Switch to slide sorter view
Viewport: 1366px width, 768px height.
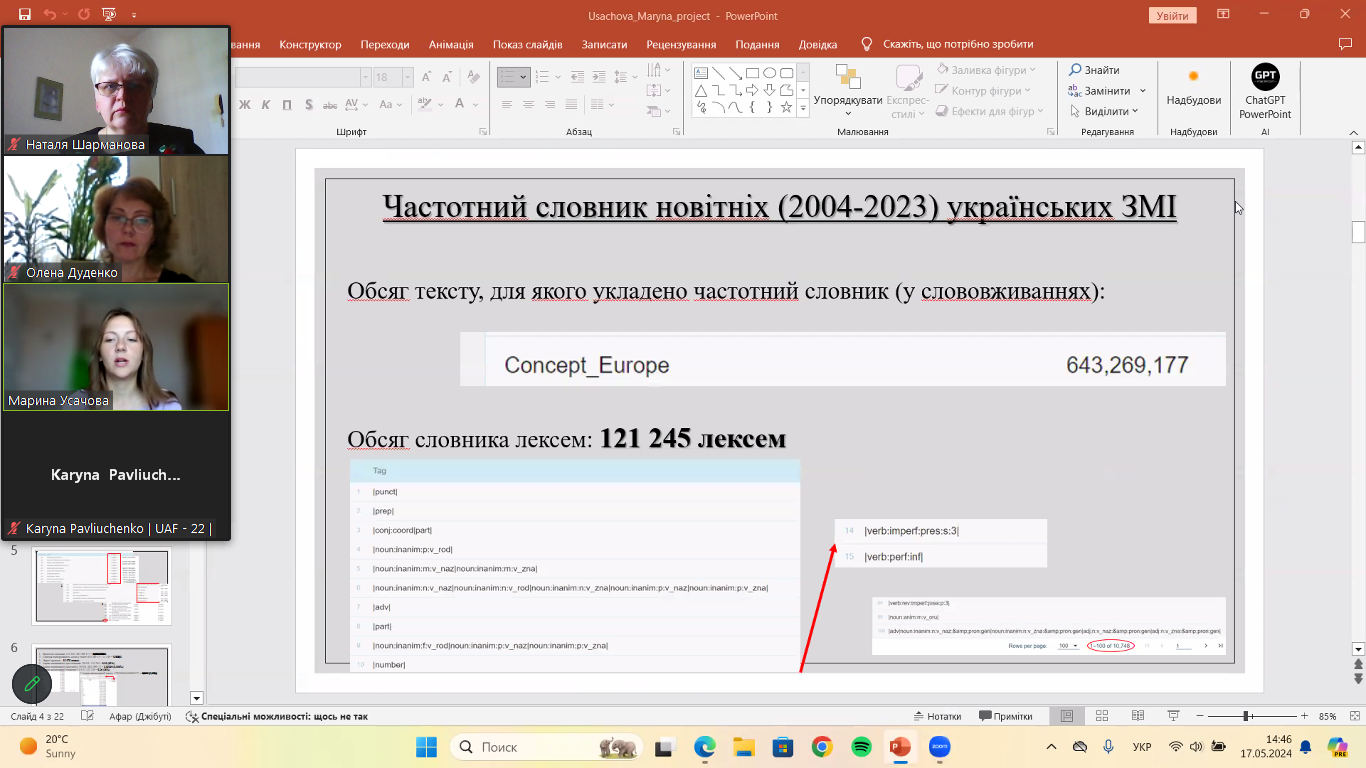tap(1102, 716)
